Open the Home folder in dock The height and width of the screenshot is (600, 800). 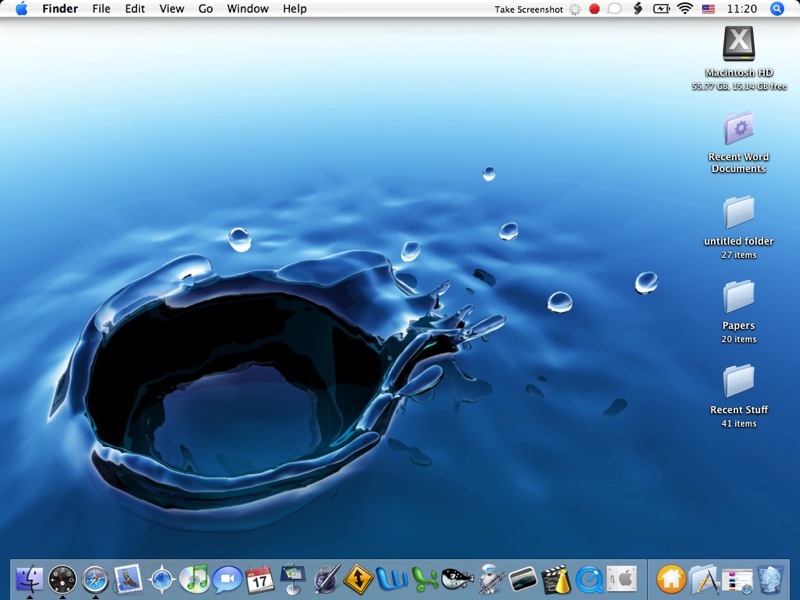tap(670, 578)
